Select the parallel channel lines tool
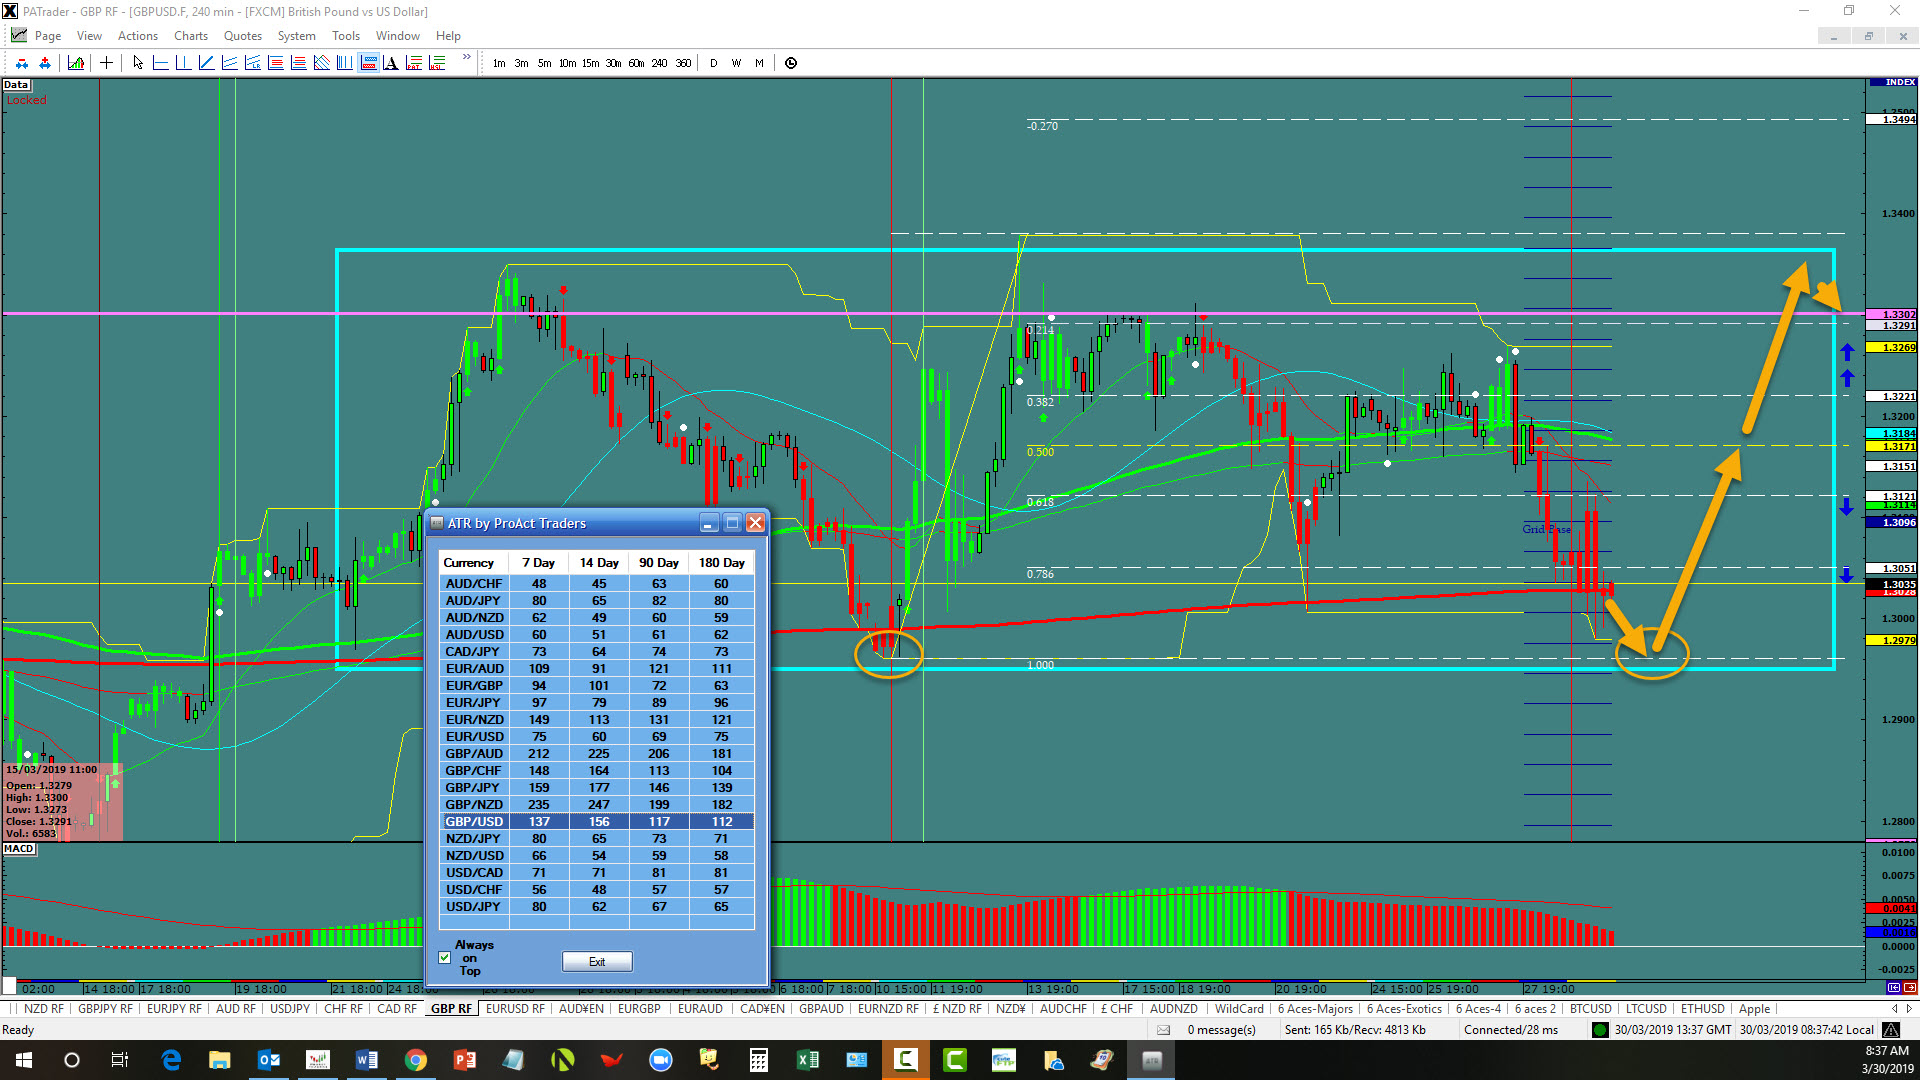The image size is (1920, 1080). click(x=229, y=63)
